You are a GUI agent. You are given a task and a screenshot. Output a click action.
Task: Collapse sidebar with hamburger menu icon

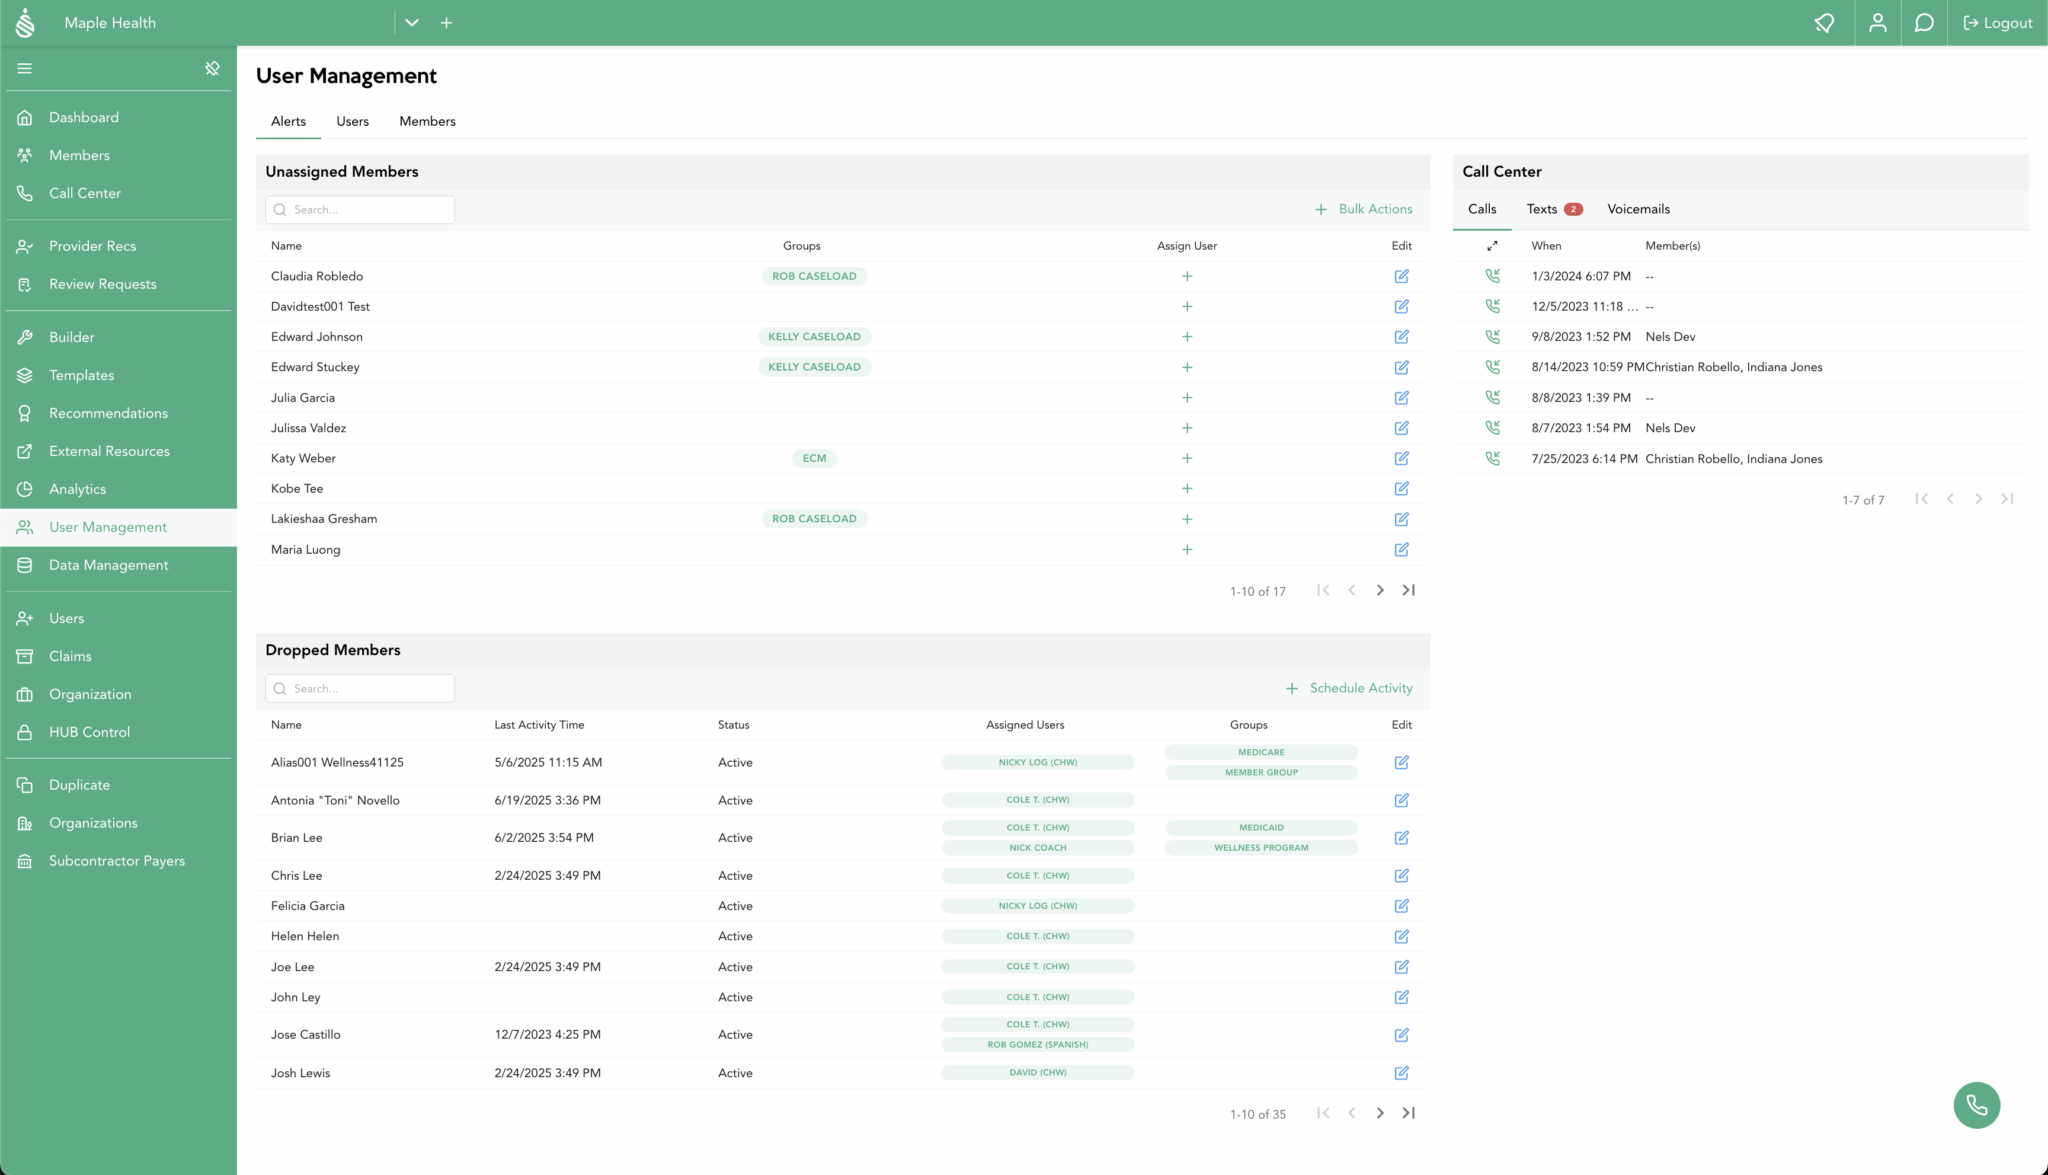pyautogui.click(x=25, y=68)
